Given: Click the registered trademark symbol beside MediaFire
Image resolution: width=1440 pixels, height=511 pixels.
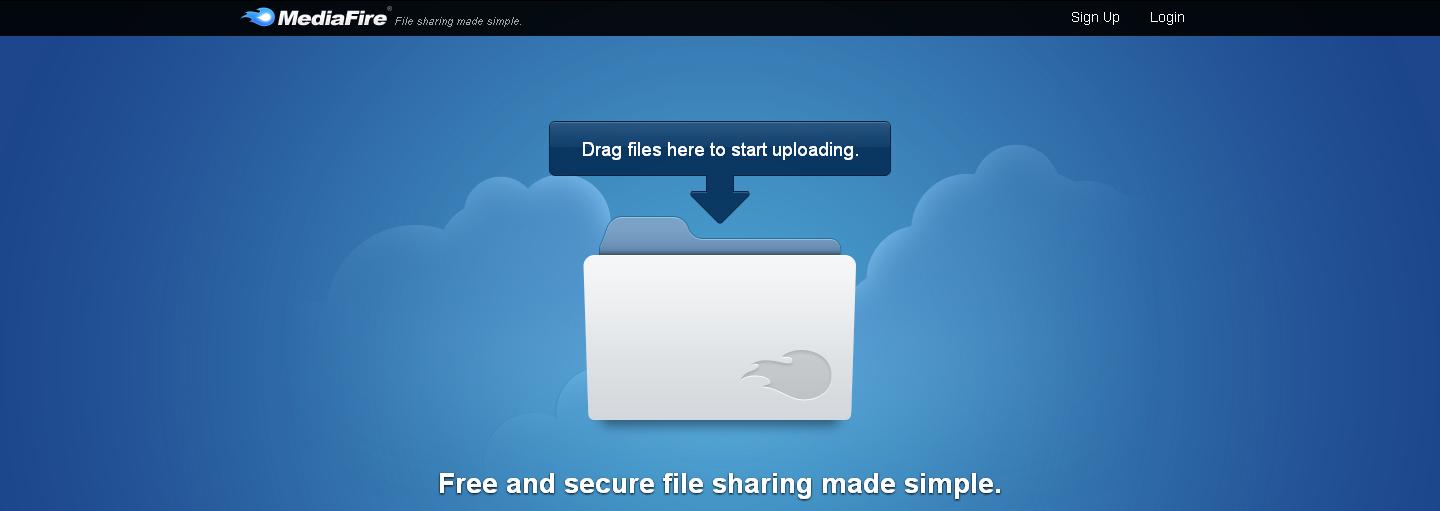Looking at the screenshot, I should point(389,9).
